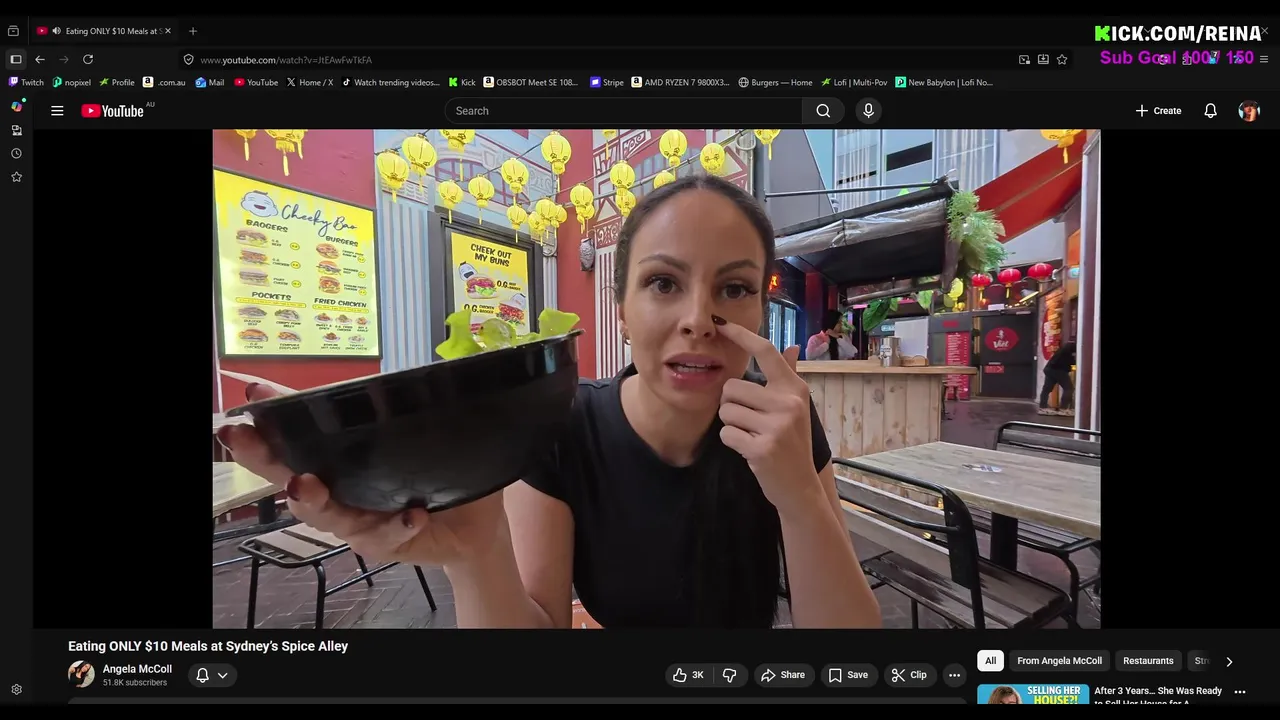Viewport: 1280px width, 720px height.
Task: Open OBSBOT Meet SE bookmark
Action: click(x=531, y=83)
